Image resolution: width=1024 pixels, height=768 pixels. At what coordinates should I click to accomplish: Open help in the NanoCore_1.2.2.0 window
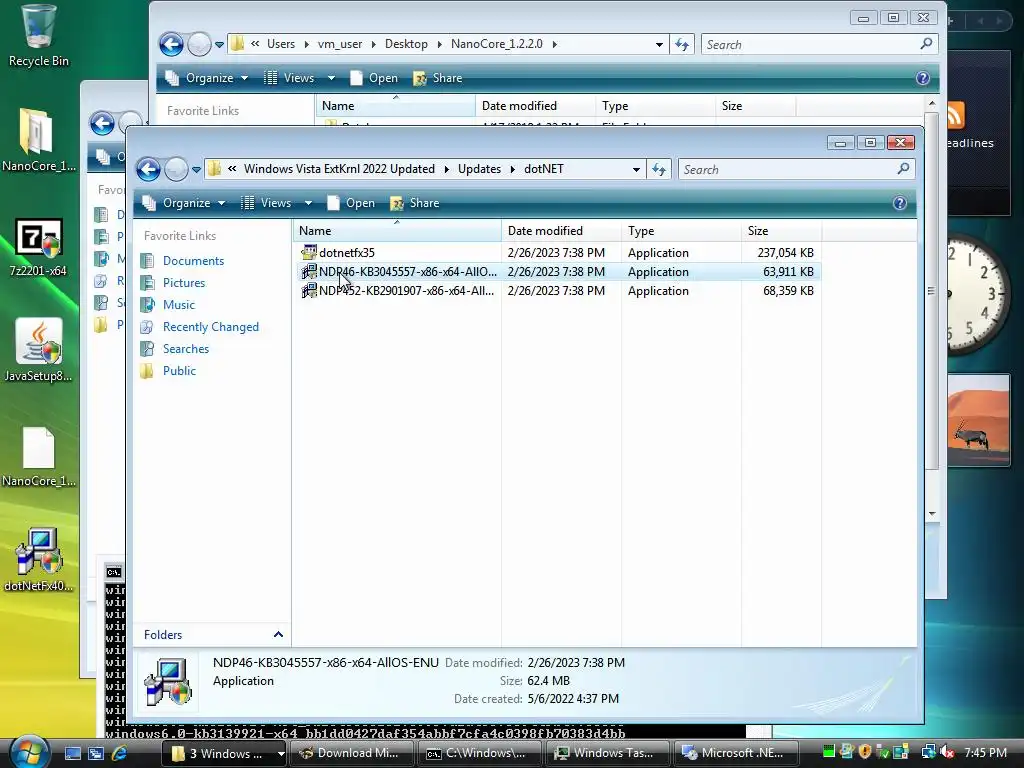coord(922,78)
